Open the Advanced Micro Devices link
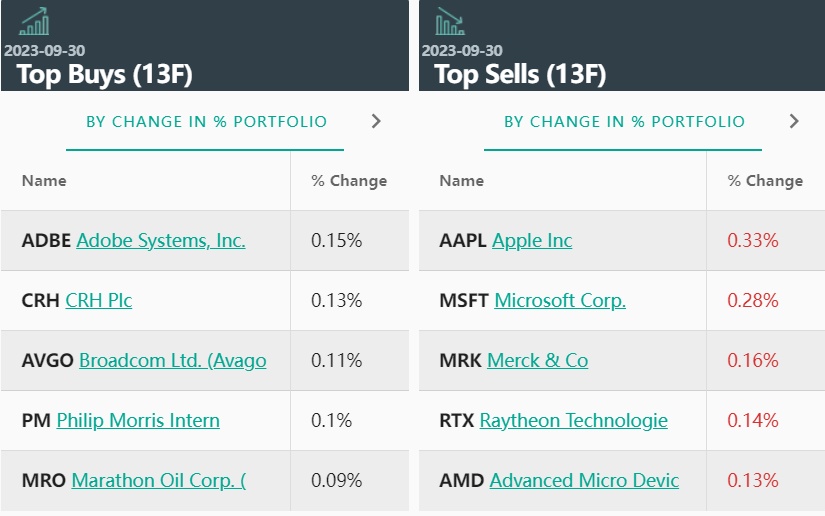Viewport: 825px width, 516px height. click(x=584, y=480)
